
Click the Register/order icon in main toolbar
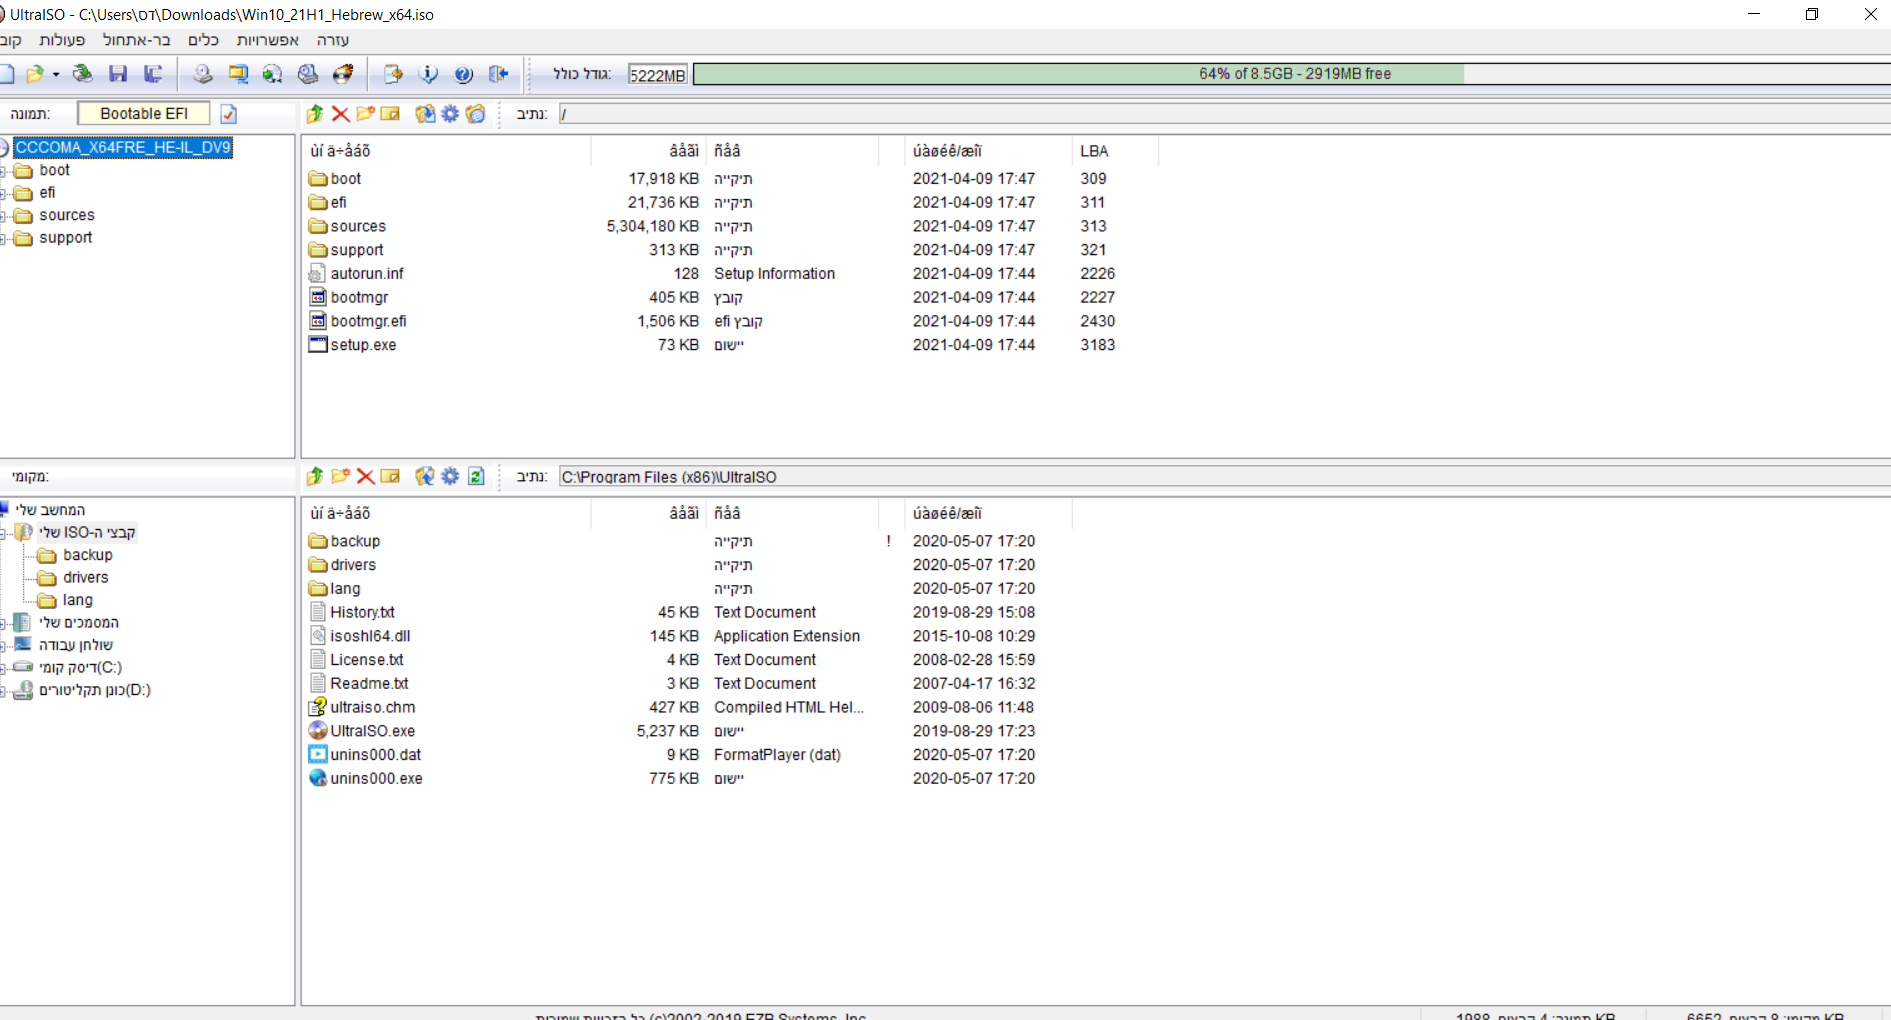coord(393,74)
